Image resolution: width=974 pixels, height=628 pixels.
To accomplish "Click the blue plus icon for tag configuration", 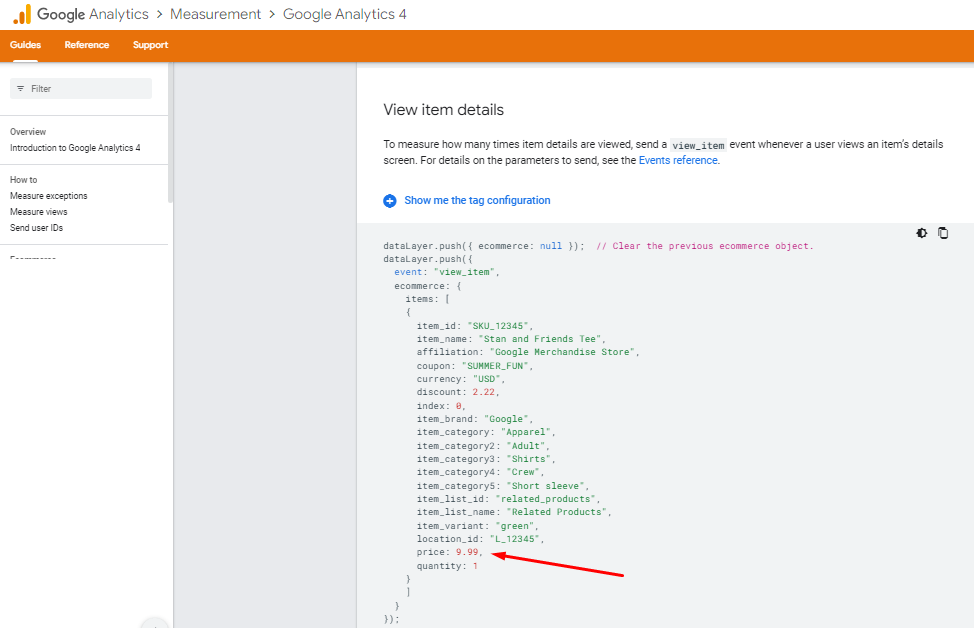I will (x=389, y=201).
